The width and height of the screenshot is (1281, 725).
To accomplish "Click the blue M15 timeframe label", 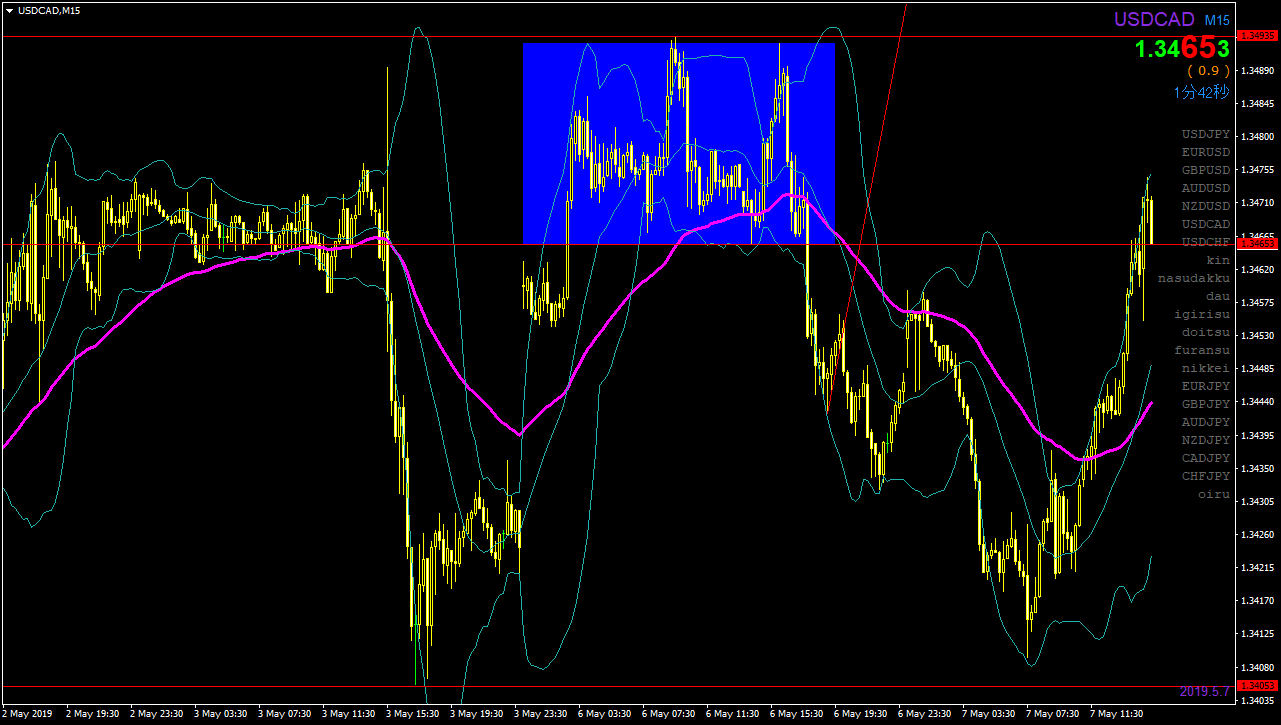I will (1217, 20).
